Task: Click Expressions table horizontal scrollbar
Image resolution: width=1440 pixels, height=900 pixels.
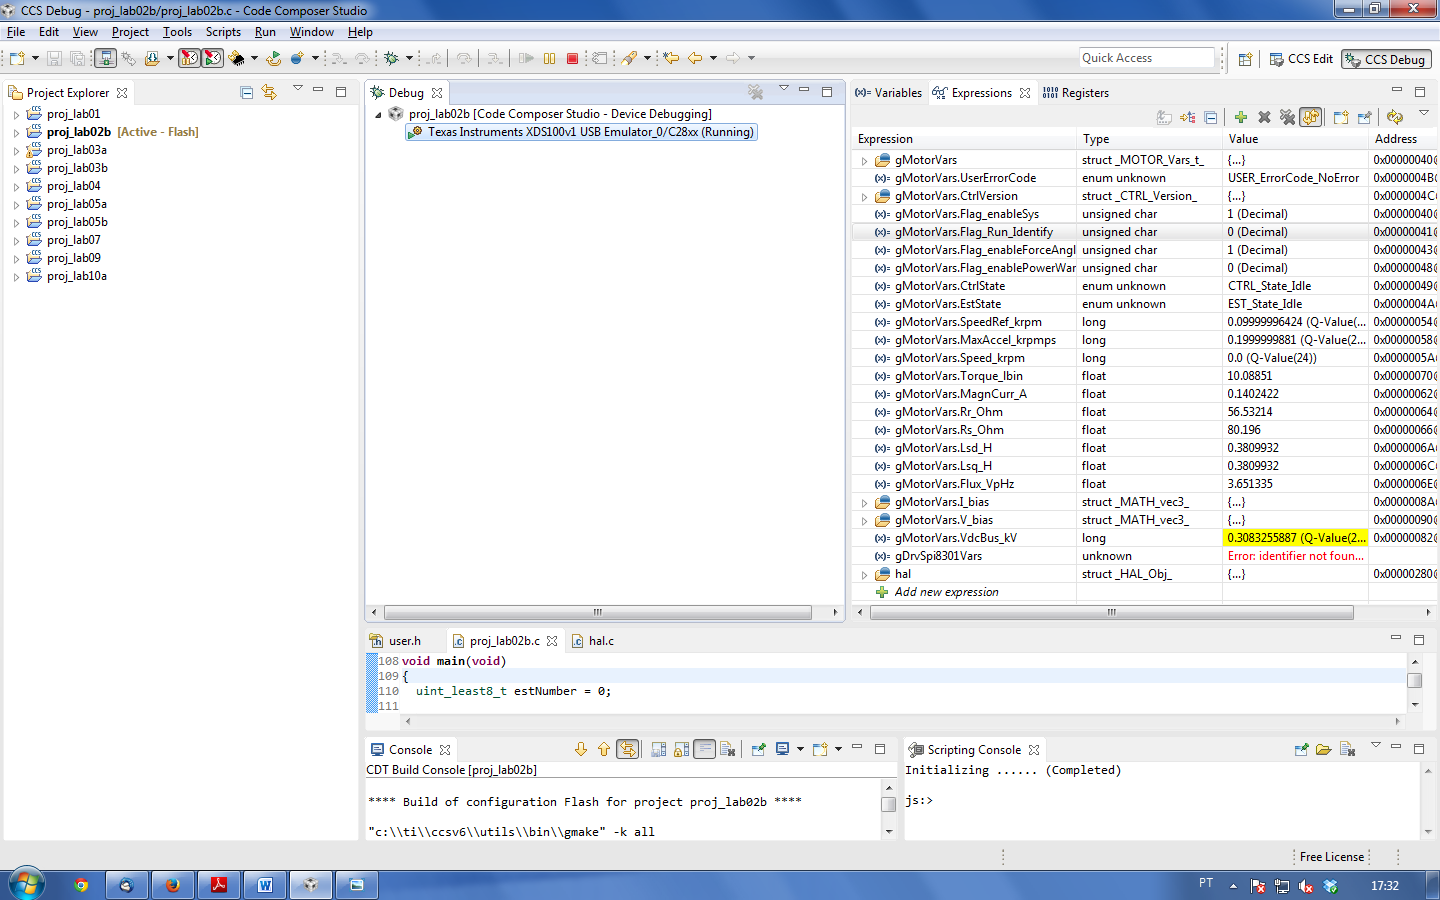Action: 1111,612
